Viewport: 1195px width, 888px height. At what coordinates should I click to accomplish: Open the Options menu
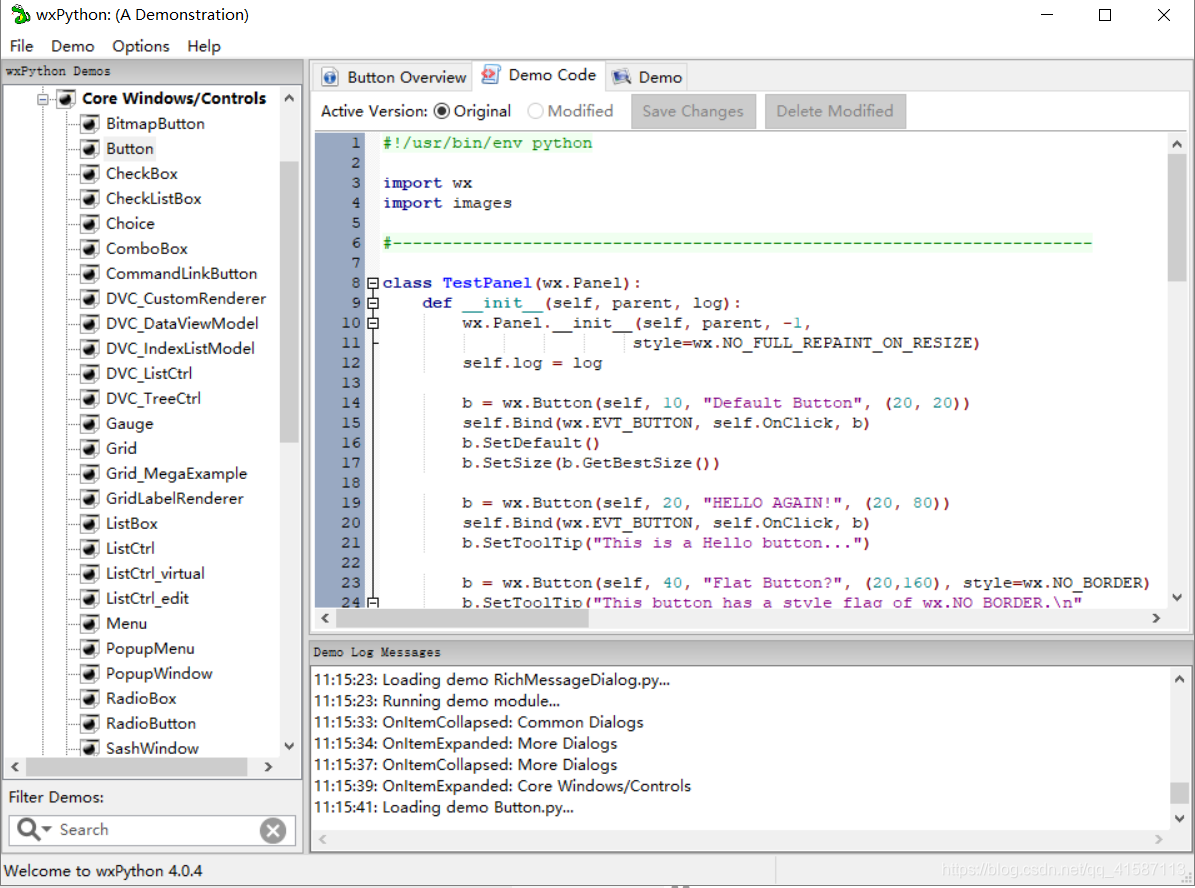140,46
